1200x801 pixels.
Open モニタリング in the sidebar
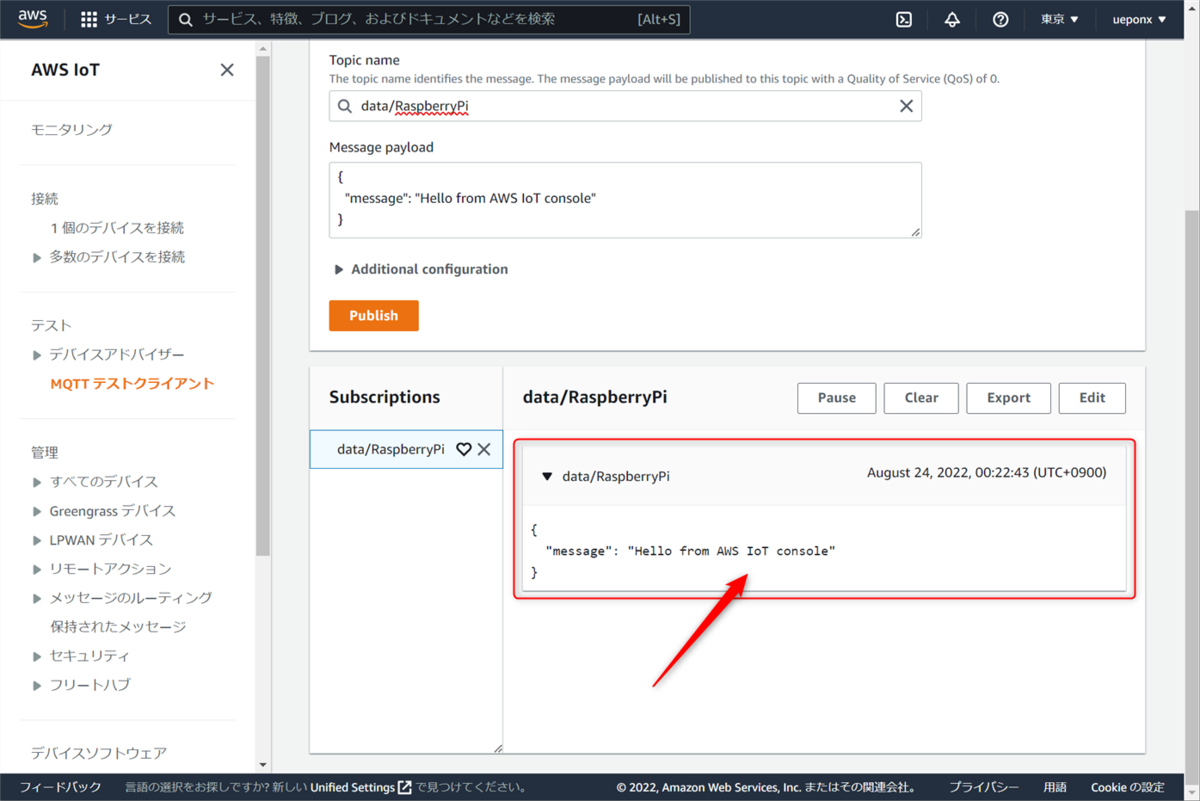click(x=72, y=129)
